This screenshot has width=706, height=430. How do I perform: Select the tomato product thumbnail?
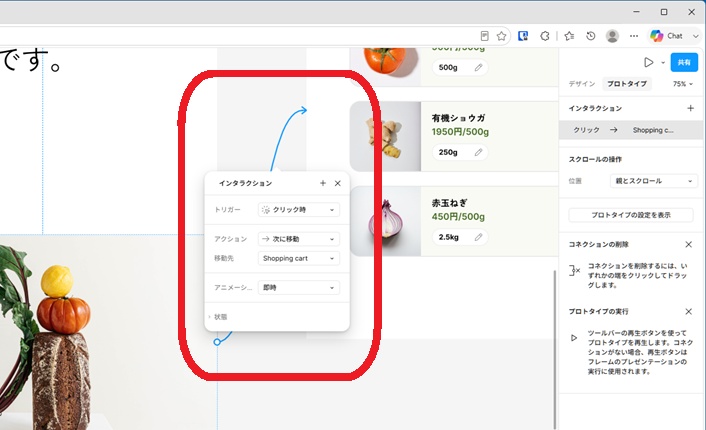[385, 67]
